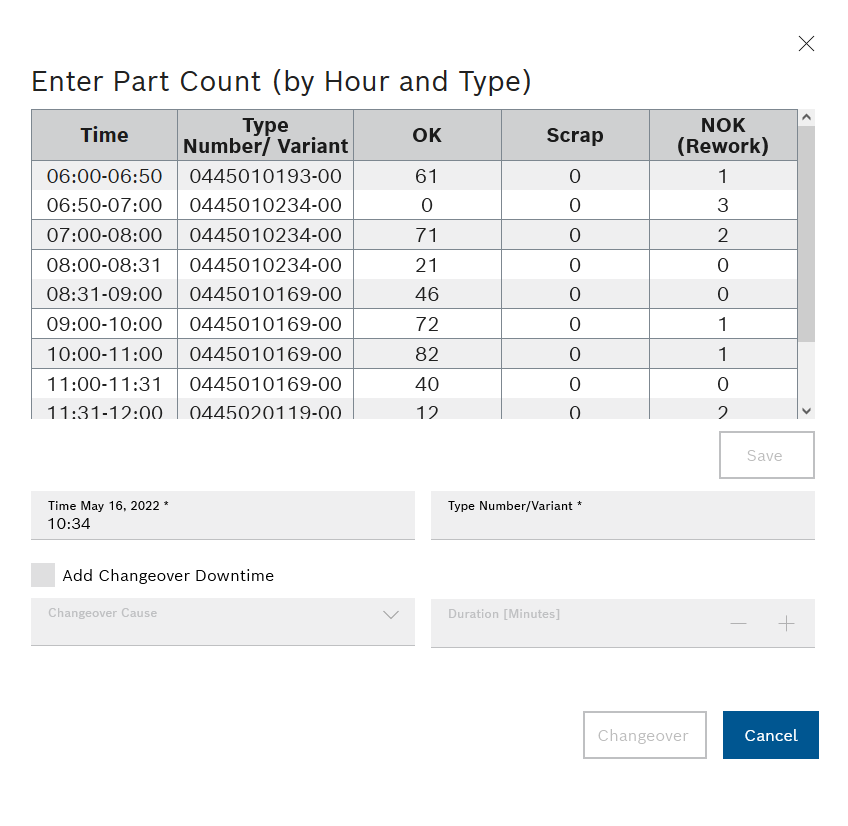
Task: Expand the Changeover Cause dropdown
Action: pyautogui.click(x=390, y=616)
